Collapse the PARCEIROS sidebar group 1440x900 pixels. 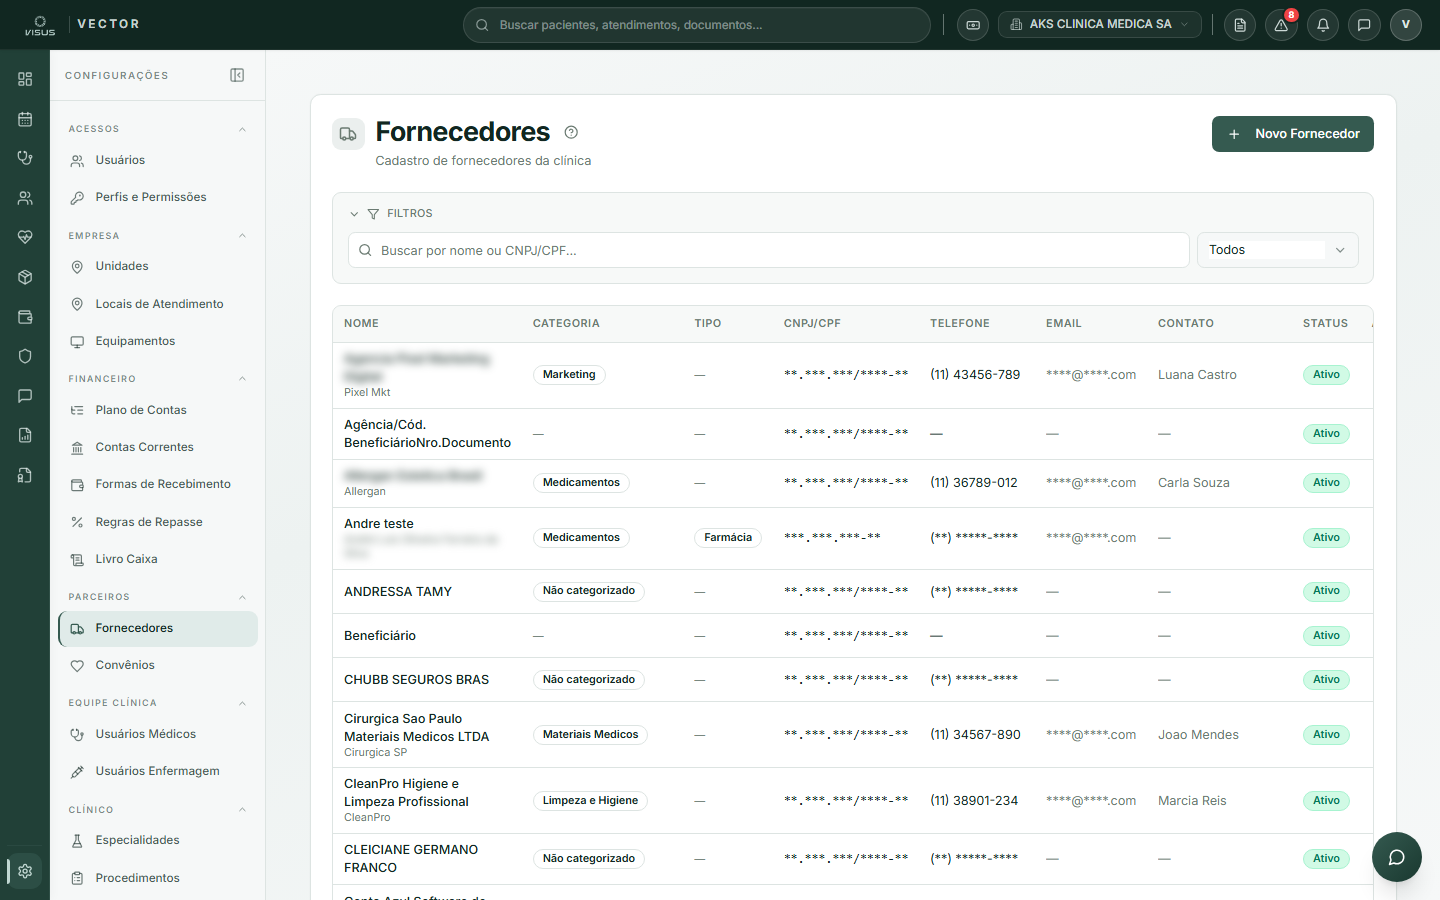pyautogui.click(x=158, y=597)
